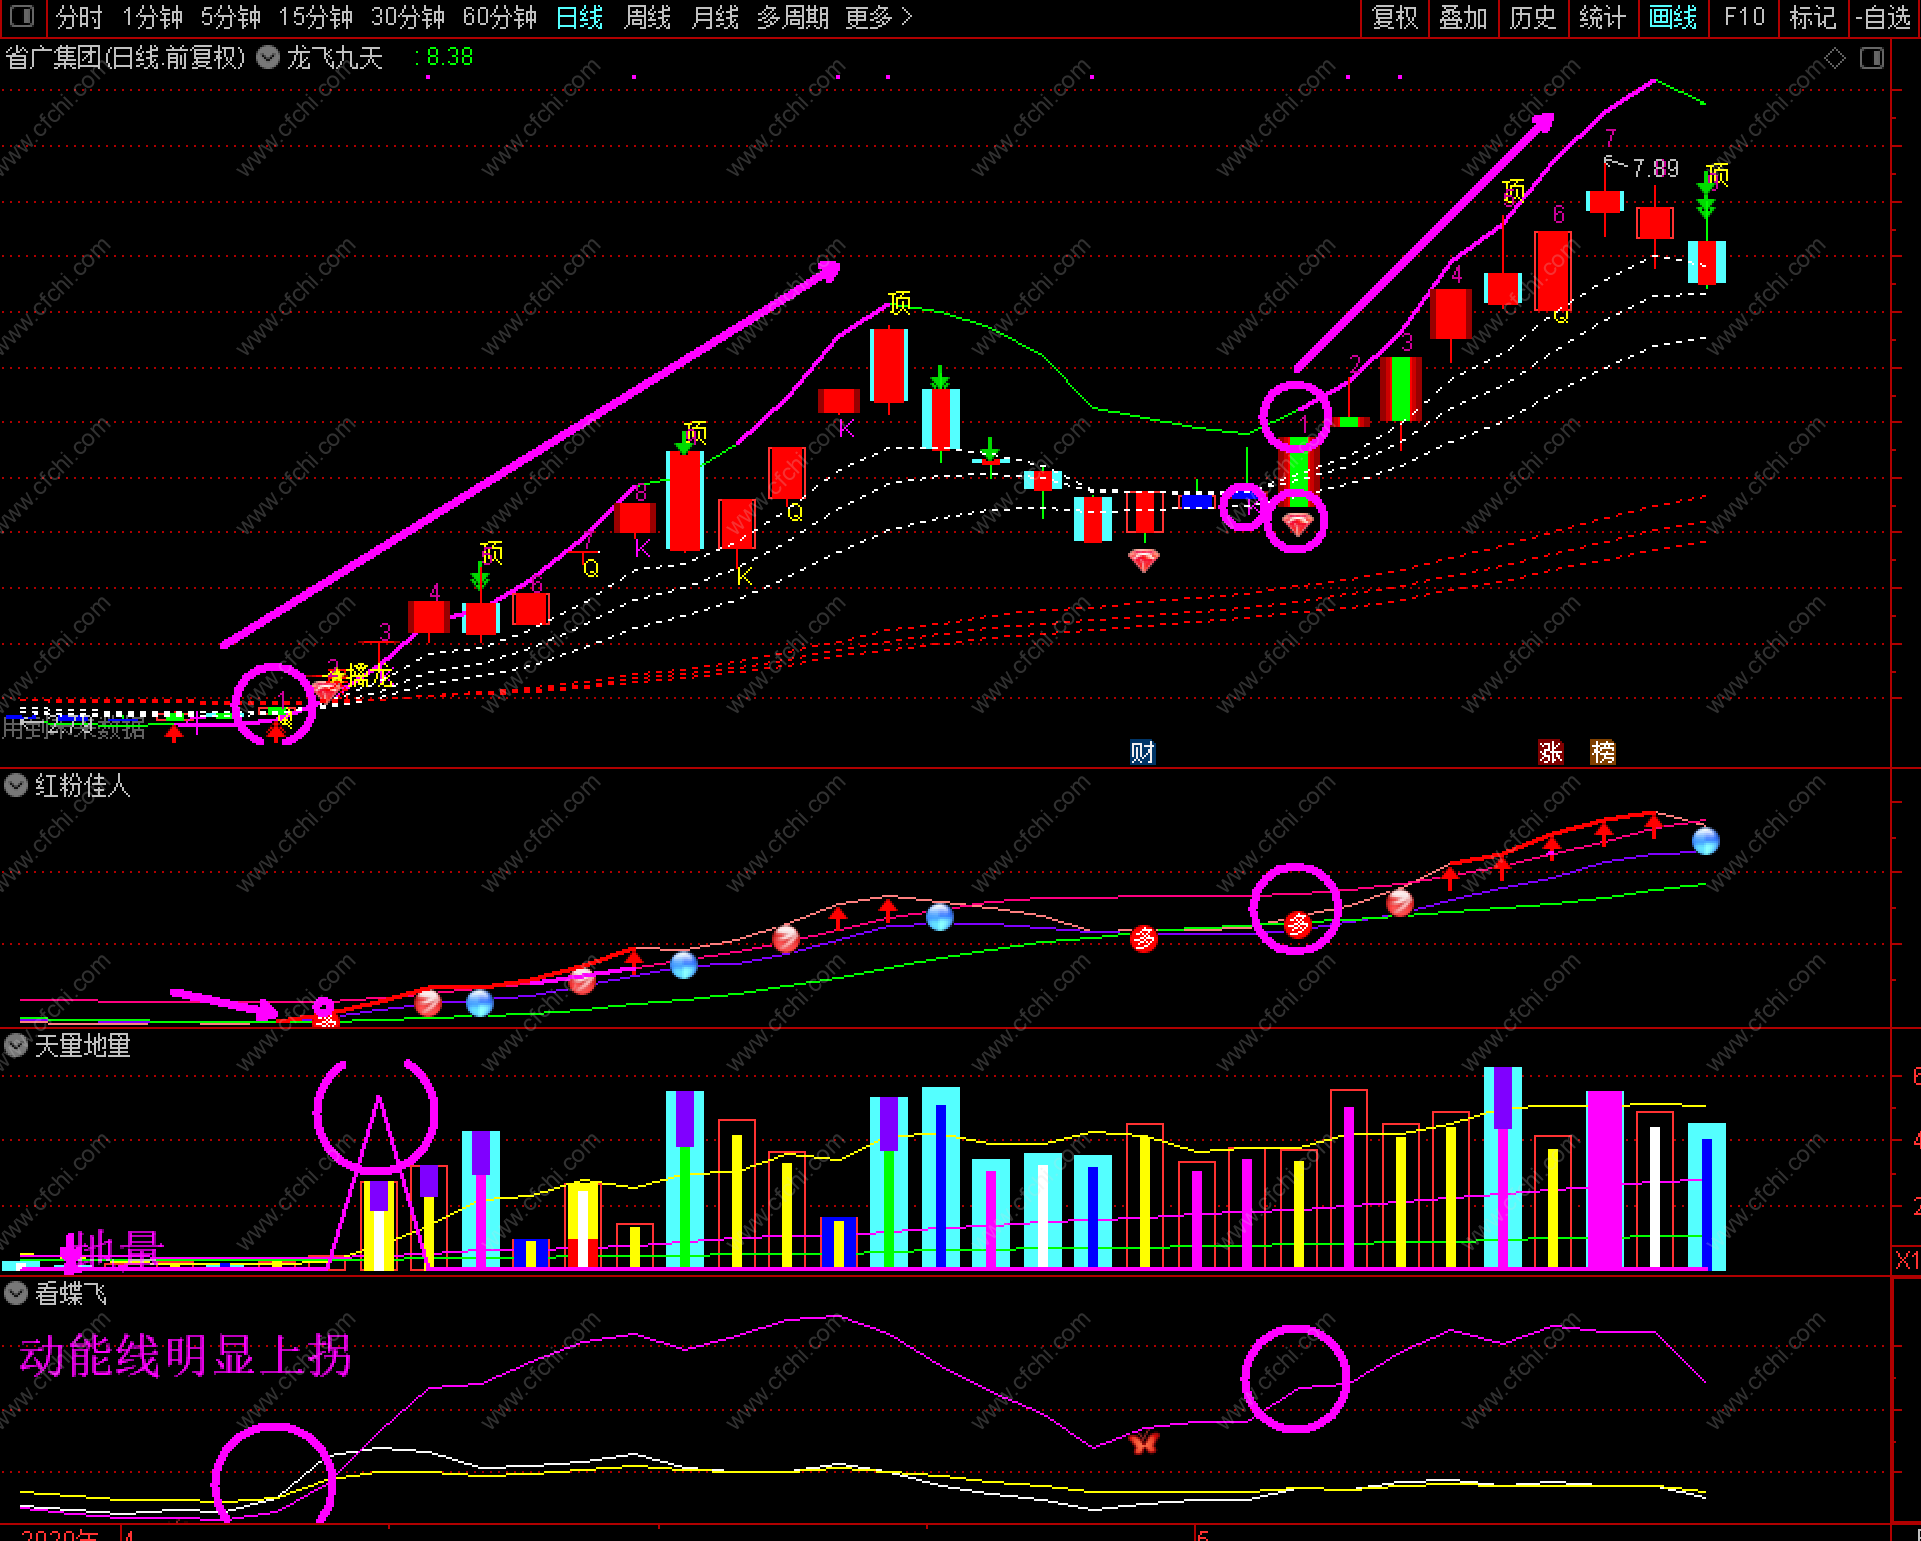Click the 7.89 high price candlestick label
The image size is (1921, 1541).
1654,168
